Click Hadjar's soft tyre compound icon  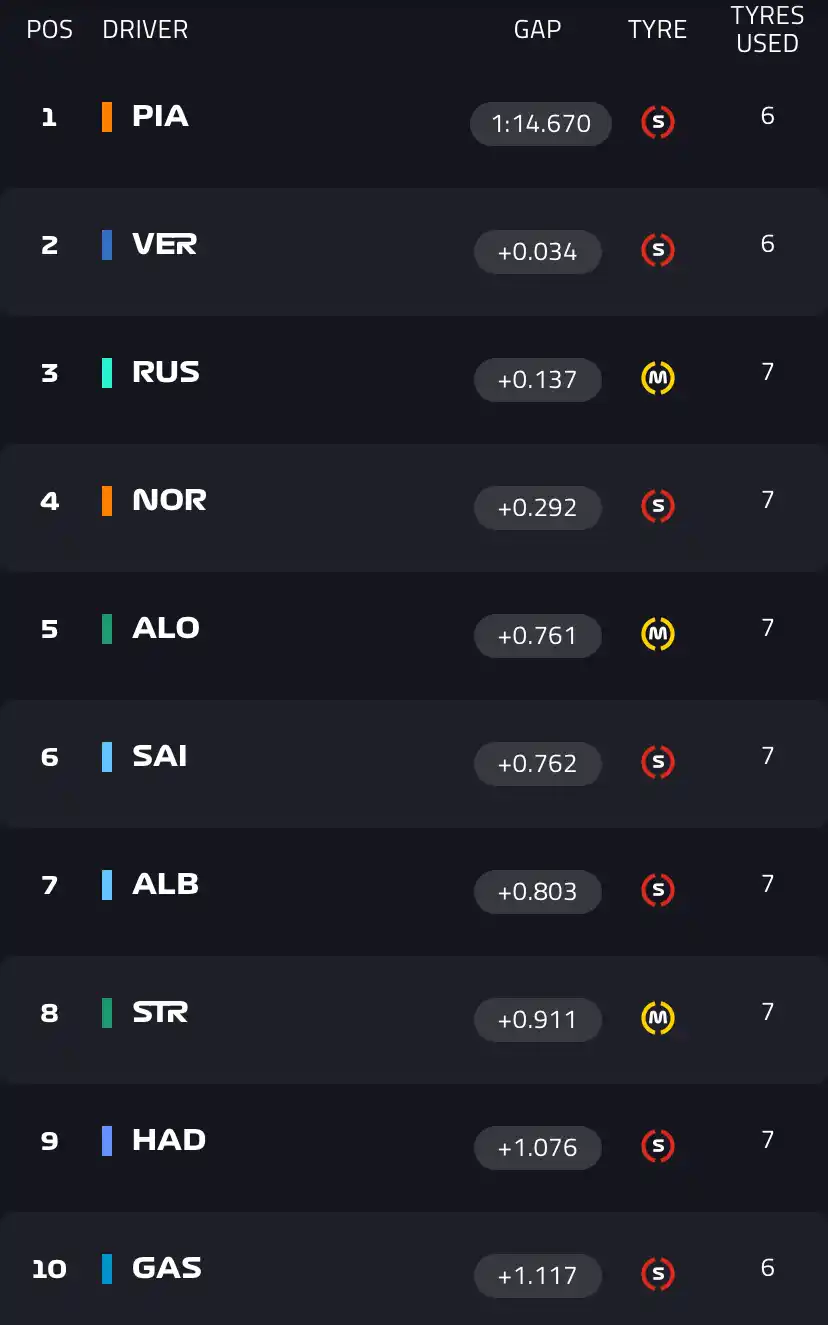click(x=657, y=1147)
